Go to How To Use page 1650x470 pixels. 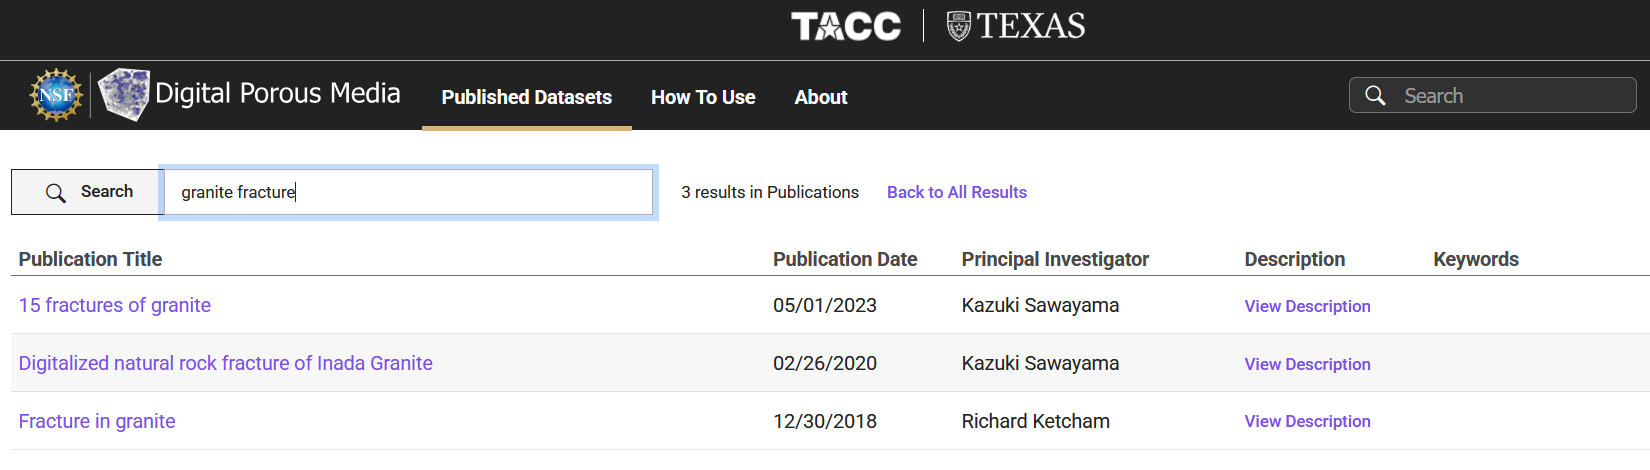click(703, 97)
